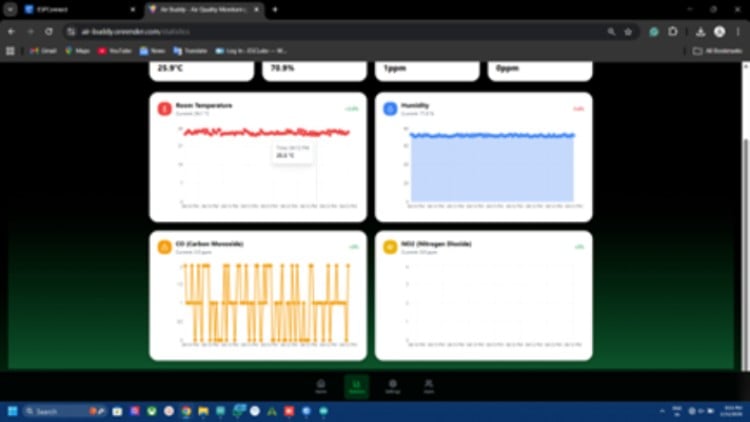Screen dimensions: 750x422
Task: Click the browser forward arrow
Action: [x=31, y=32]
